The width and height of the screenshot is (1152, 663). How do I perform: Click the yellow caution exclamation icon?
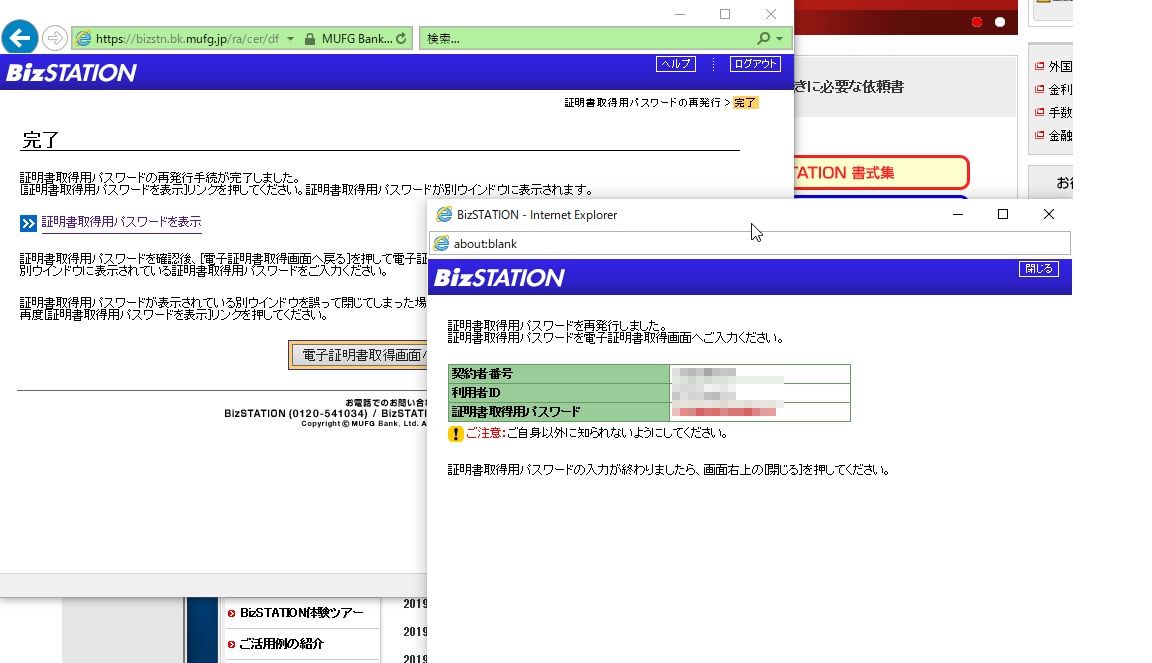tap(456, 434)
